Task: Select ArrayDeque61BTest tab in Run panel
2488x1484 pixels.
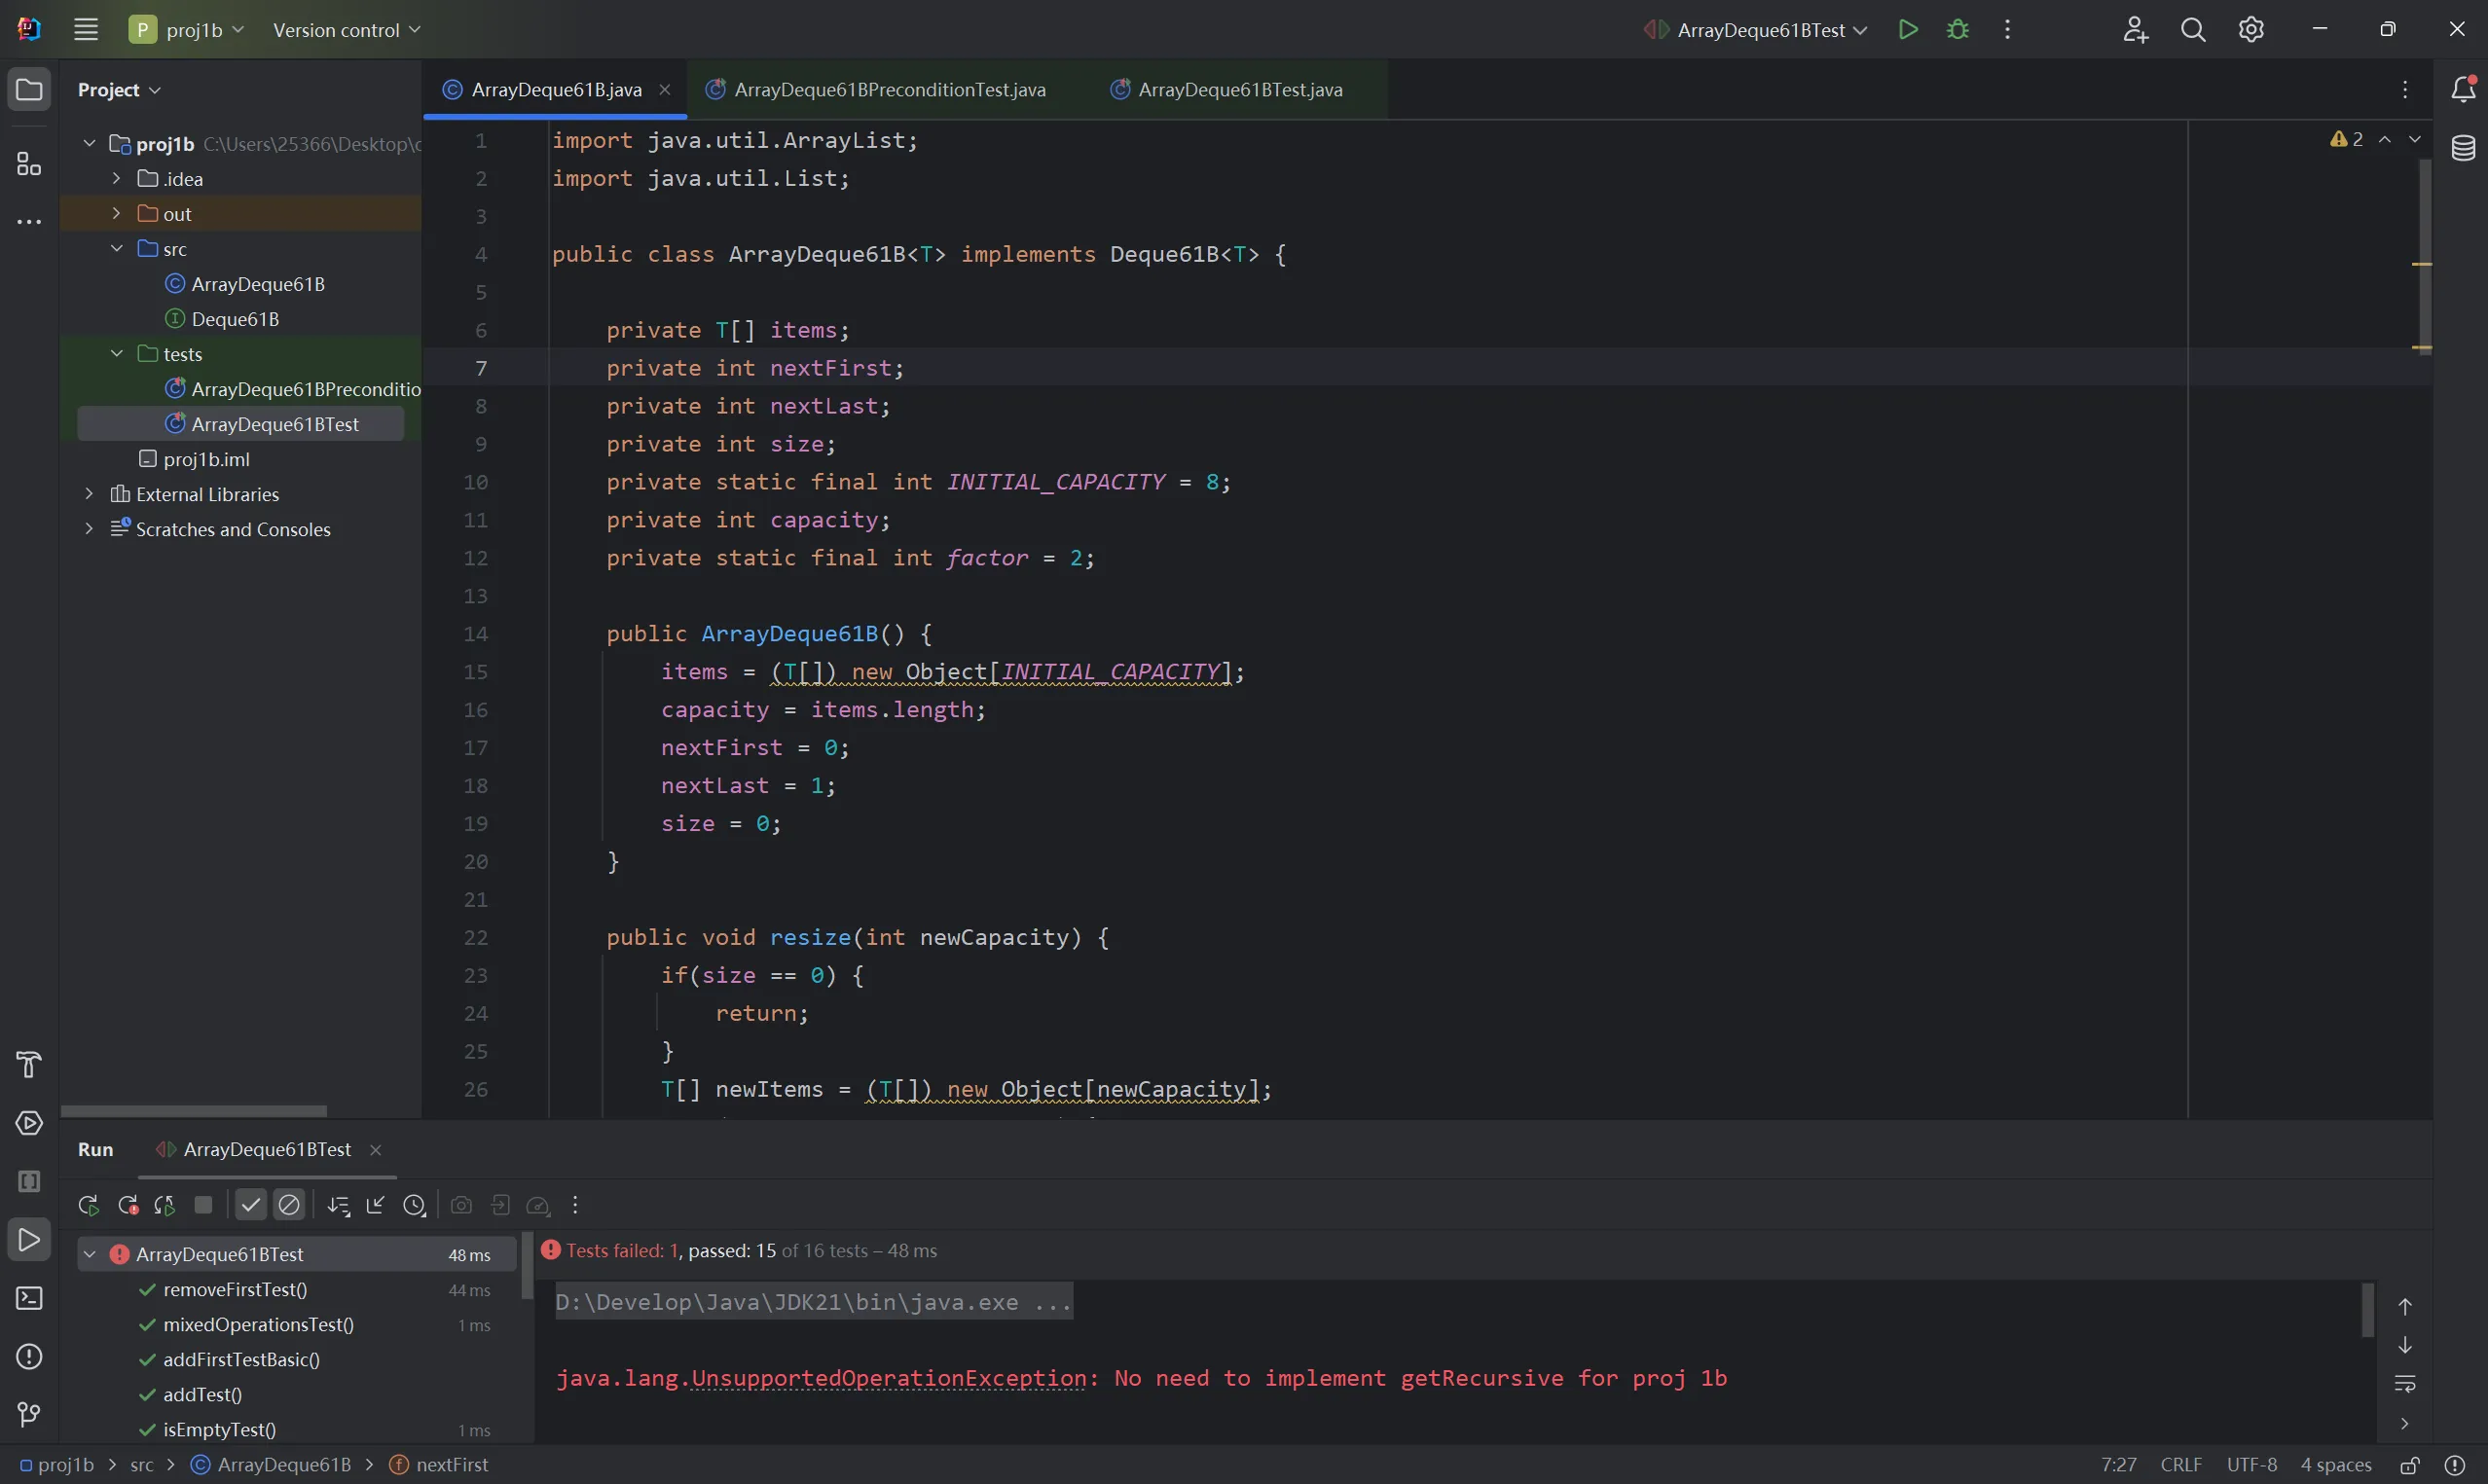Action: (x=266, y=1150)
